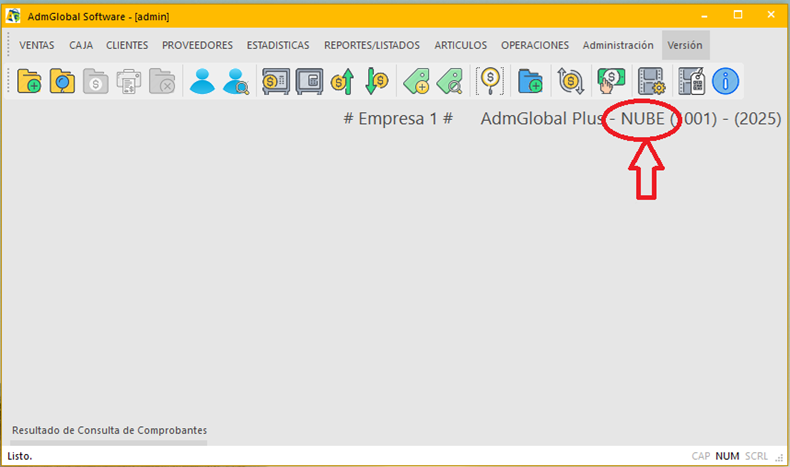Click the yellow folder with green plus icon
Screen dimensions: 790x467
pyautogui.click(x=29, y=81)
